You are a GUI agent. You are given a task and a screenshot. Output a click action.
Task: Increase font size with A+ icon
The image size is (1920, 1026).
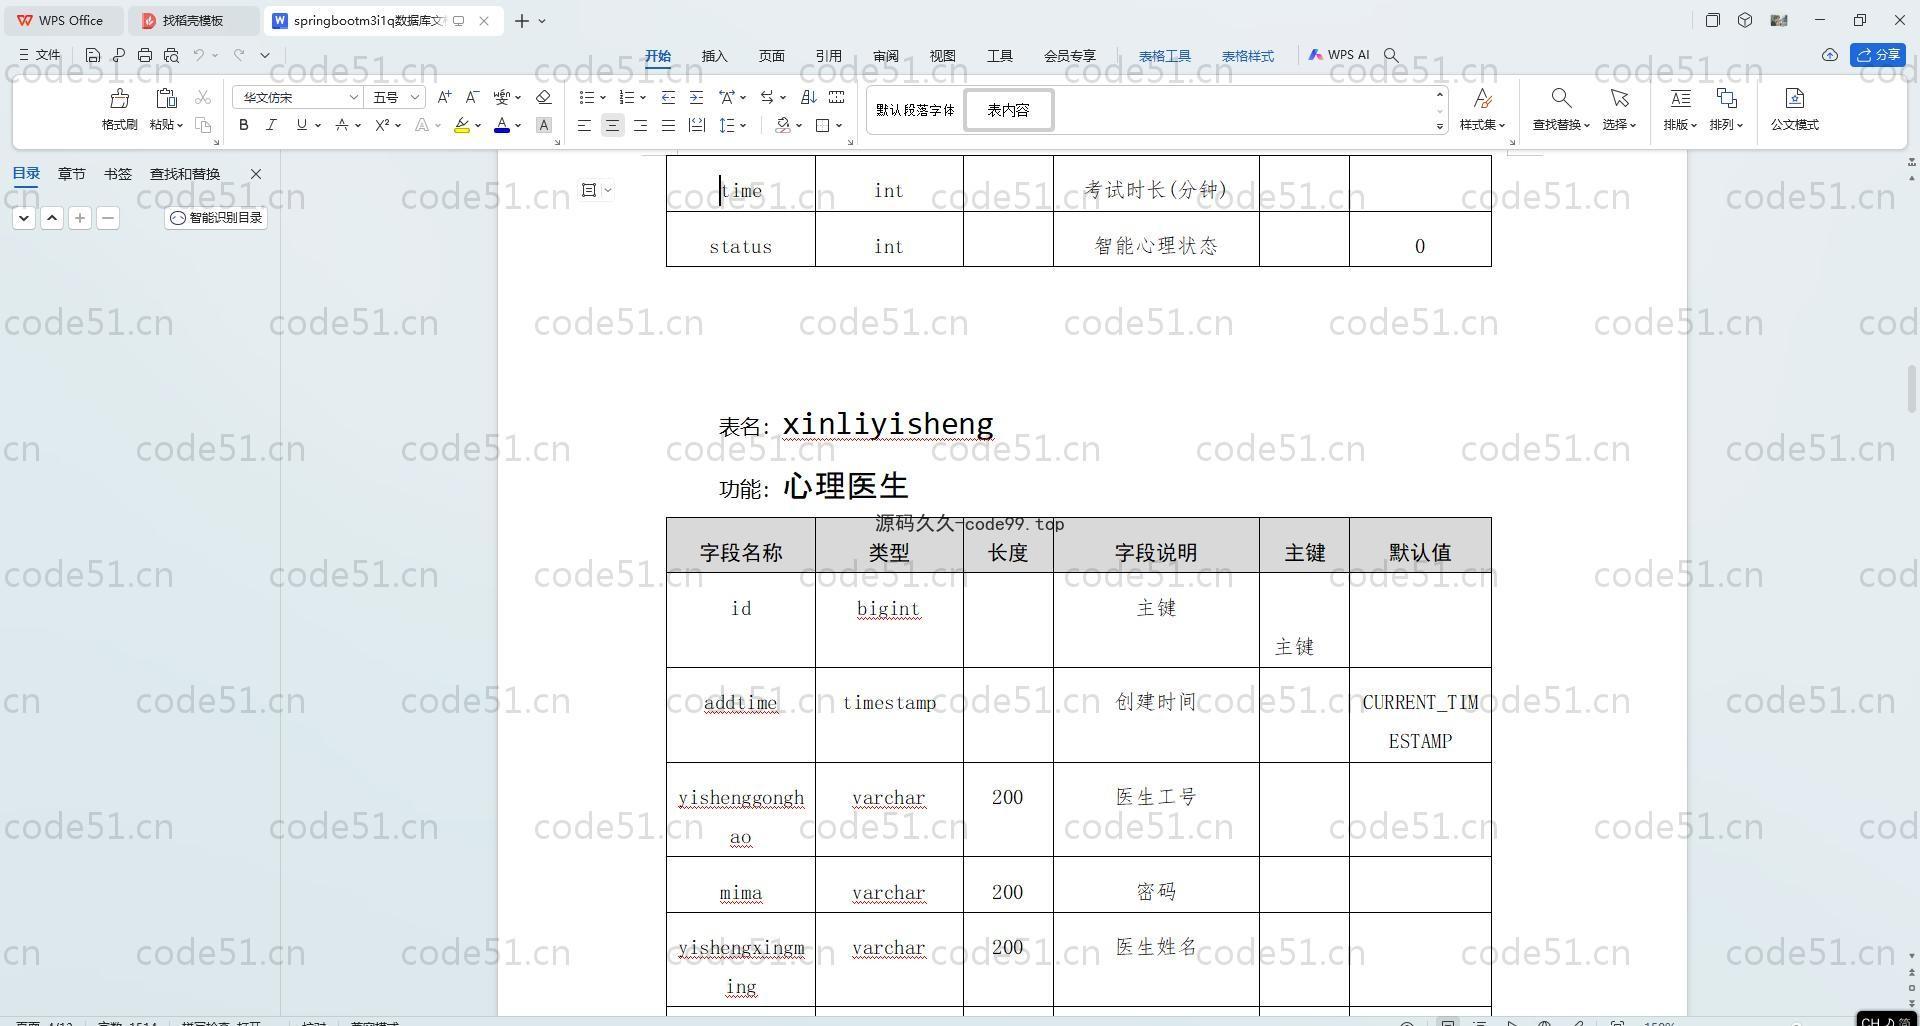[x=444, y=97]
